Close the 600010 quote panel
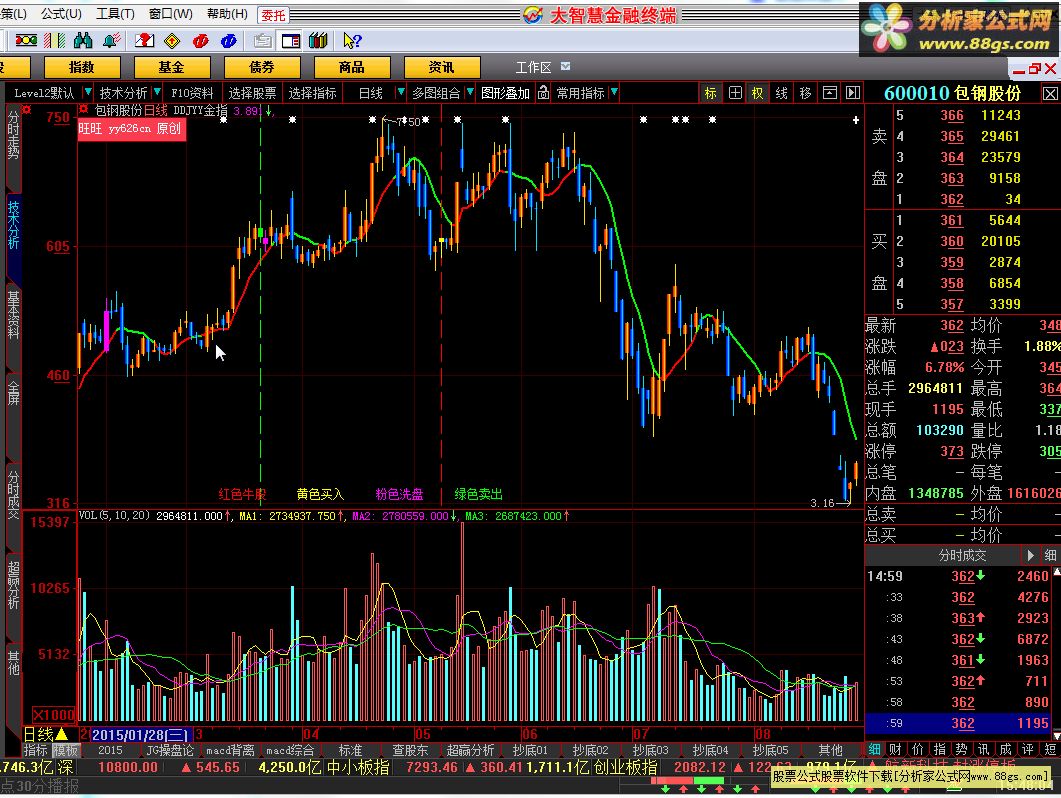Screen dimensions: 1061x798 pyautogui.click(x=1049, y=93)
